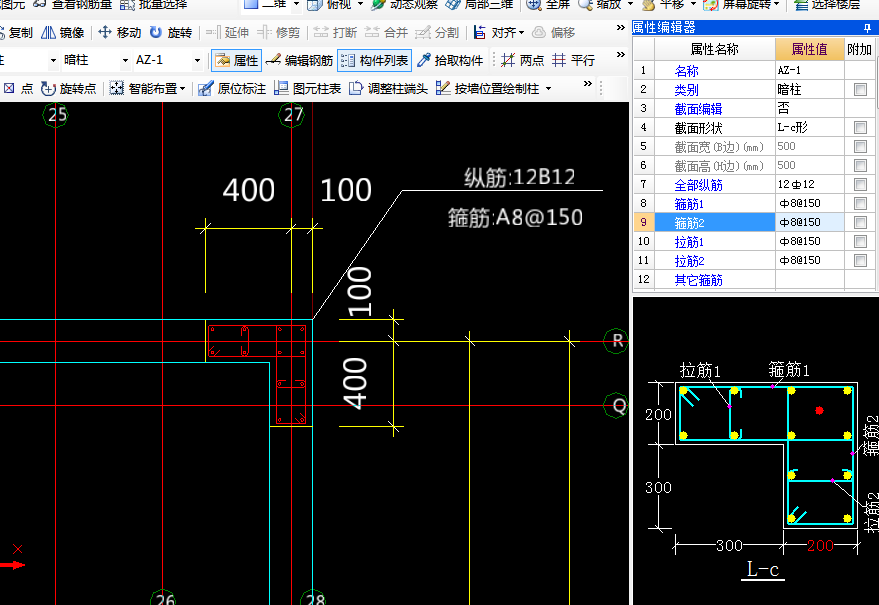
Task: Activate the 拾取构件 pick component tool
Action: pos(451,61)
